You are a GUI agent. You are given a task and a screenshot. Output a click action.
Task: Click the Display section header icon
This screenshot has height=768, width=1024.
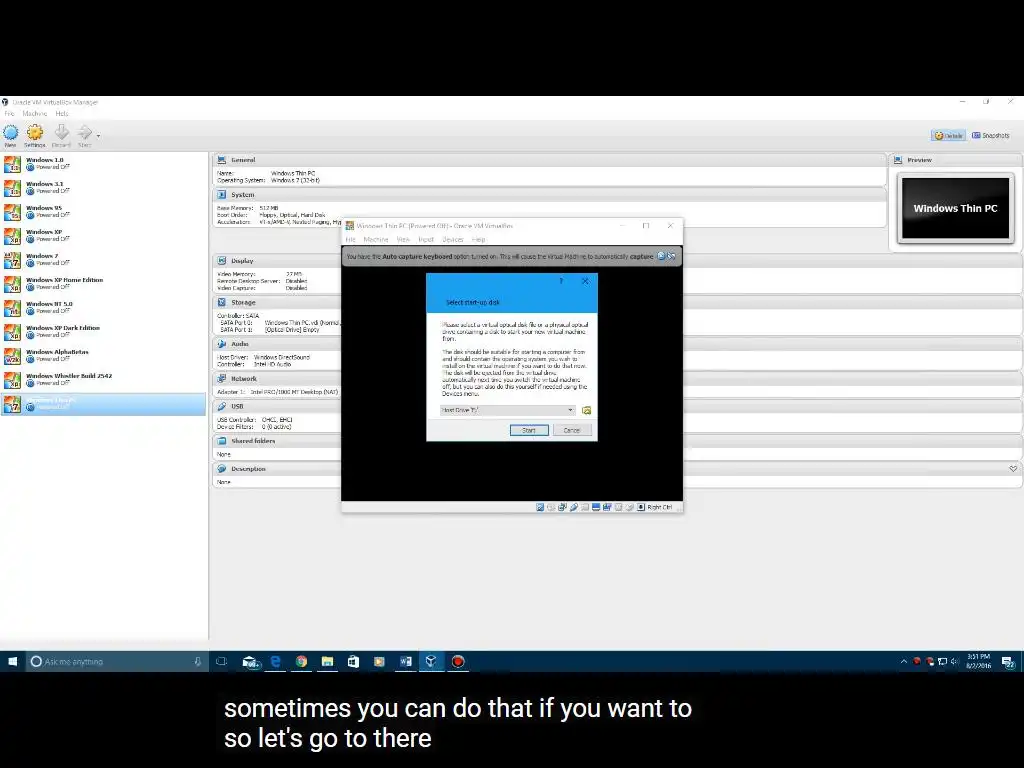(x=221, y=261)
